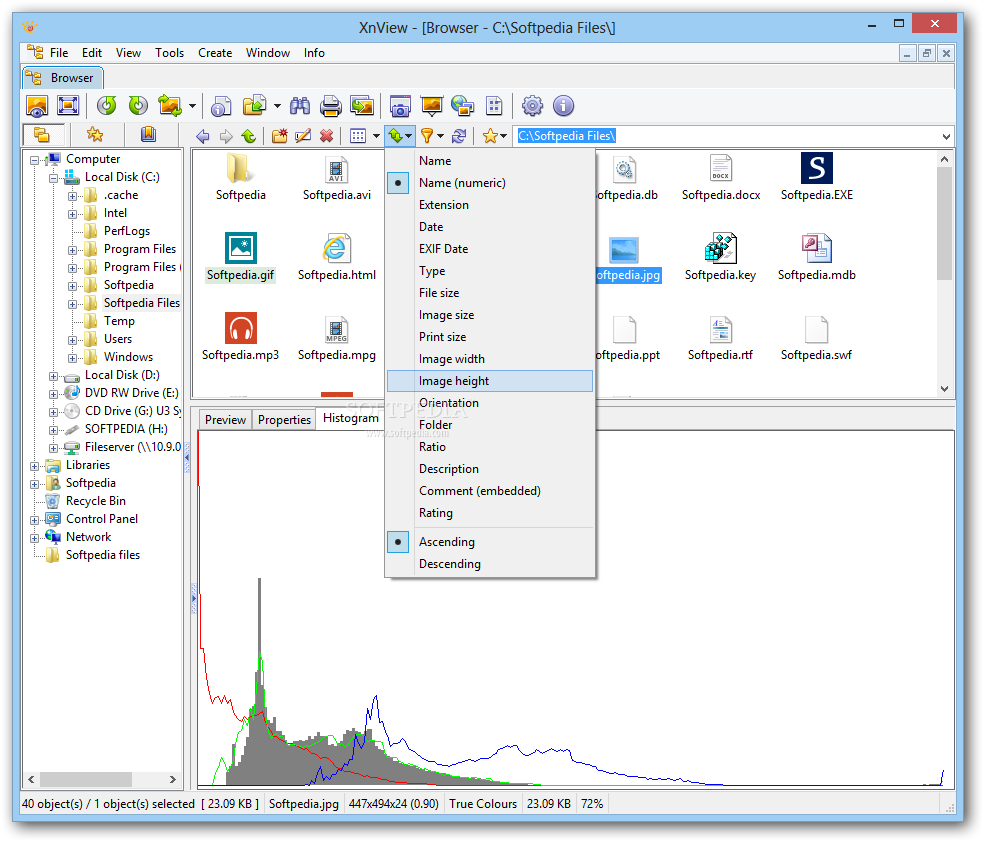This screenshot has height=842, width=984.
Task: Rotate left using the counterclockwise icon
Action: [x=107, y=105]
